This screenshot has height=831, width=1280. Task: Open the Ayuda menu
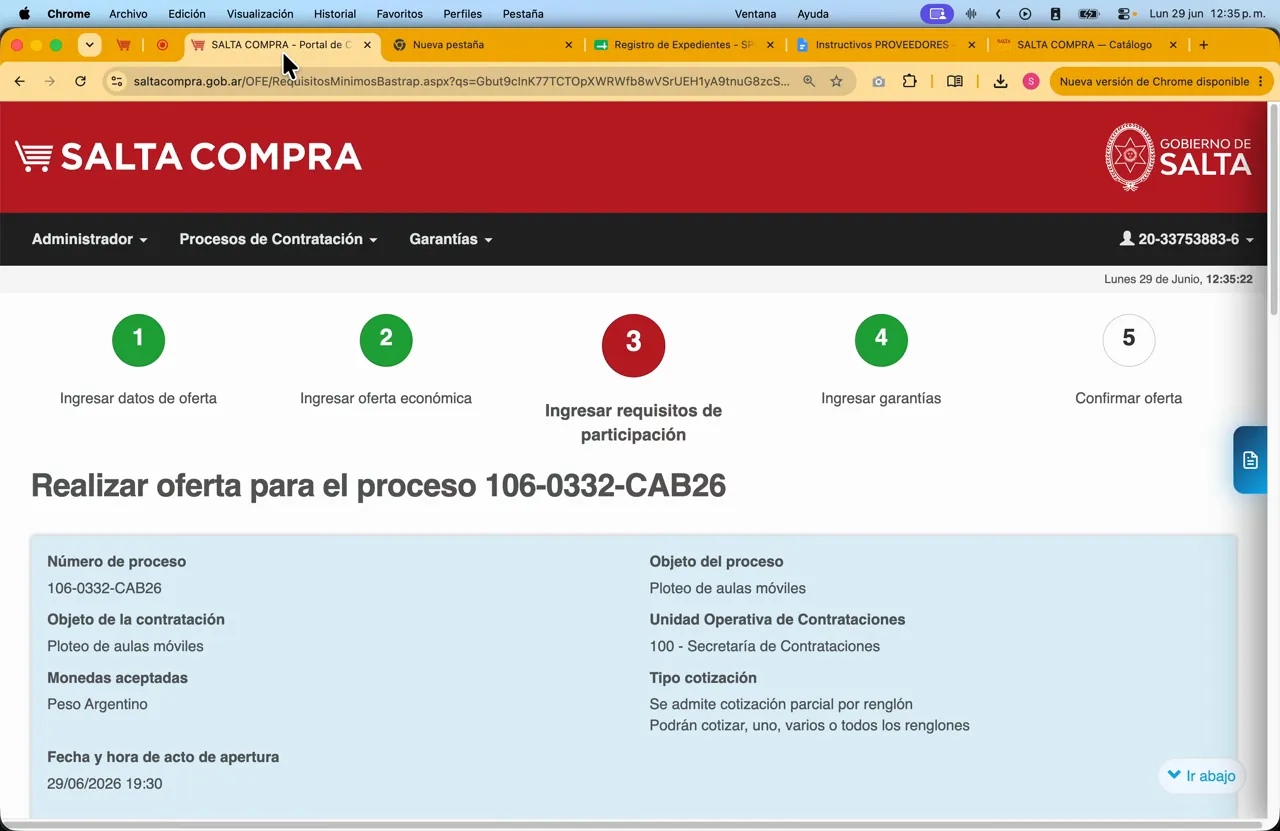coord(813,14)
